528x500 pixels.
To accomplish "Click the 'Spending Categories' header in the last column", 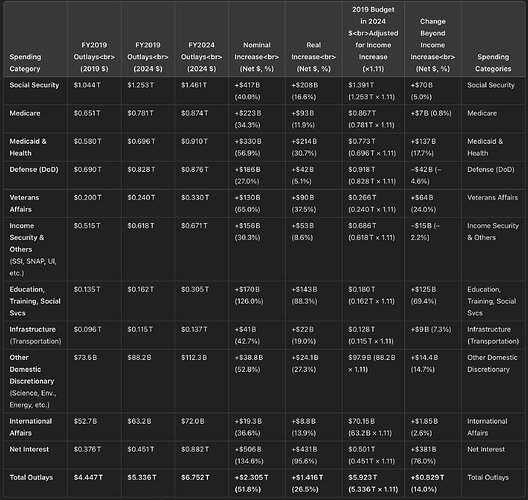I will 493,63.
